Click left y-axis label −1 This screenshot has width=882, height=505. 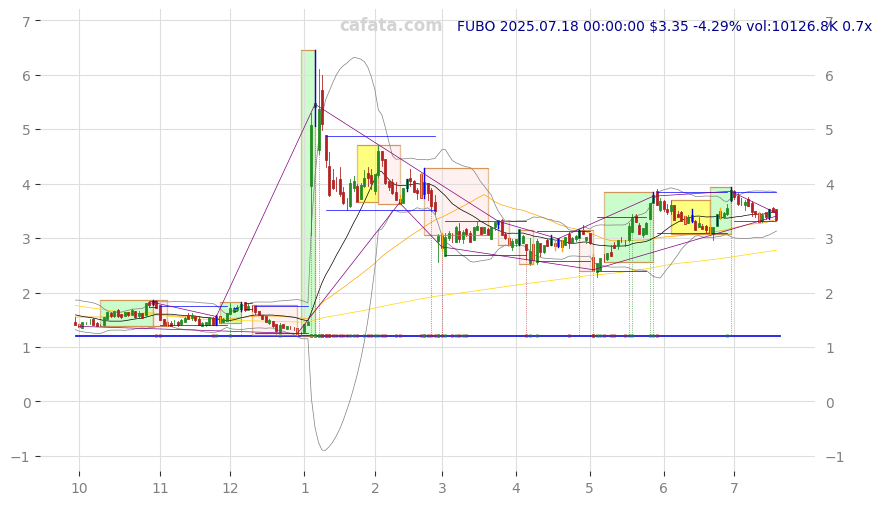[20, 457]
